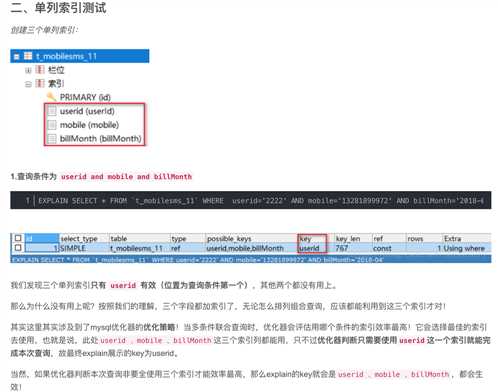Click the 创建三个单列索引 italic text
Viewport: 498px width, 392px height.
[x=44, y=30]
